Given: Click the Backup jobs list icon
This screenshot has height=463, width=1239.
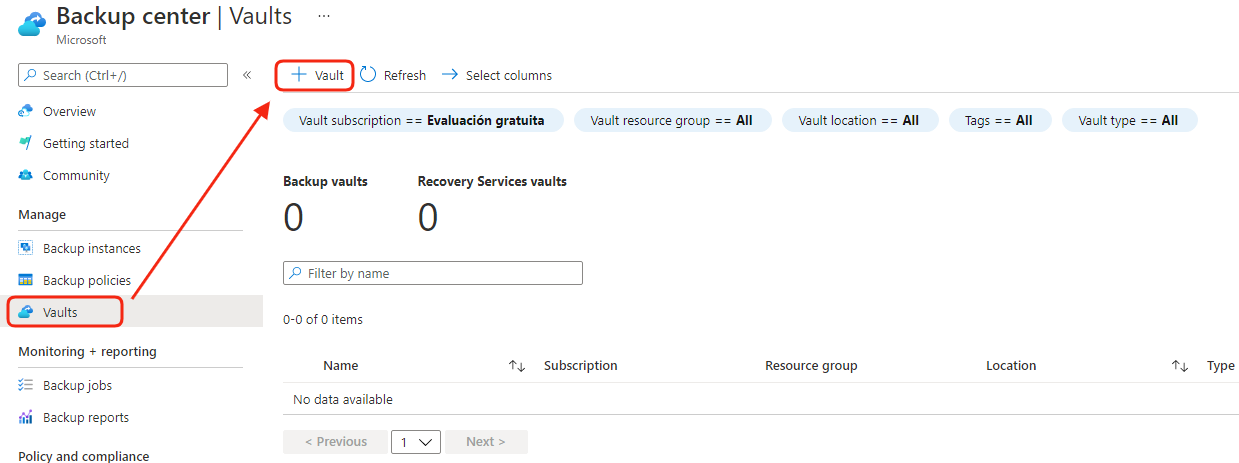Looking at the screenshot, I should point(26,385).
